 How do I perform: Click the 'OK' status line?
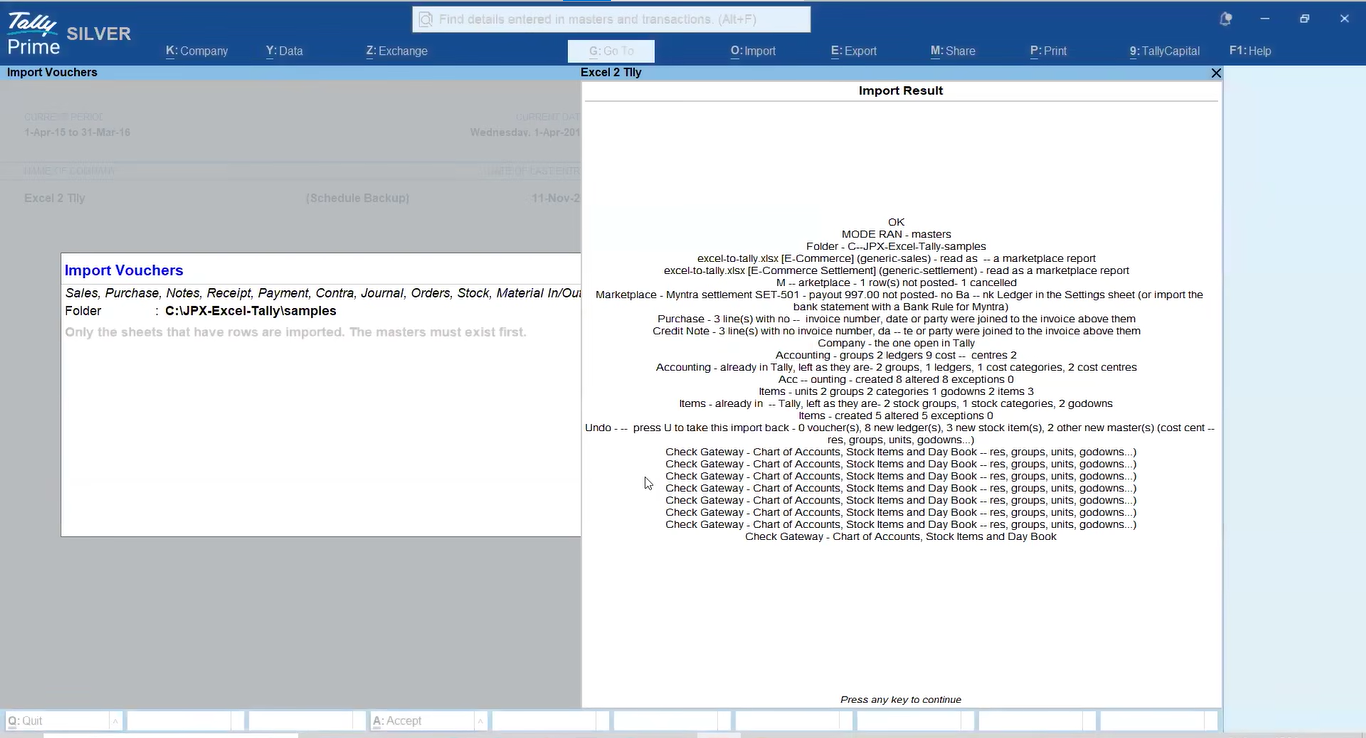[896, 222]
